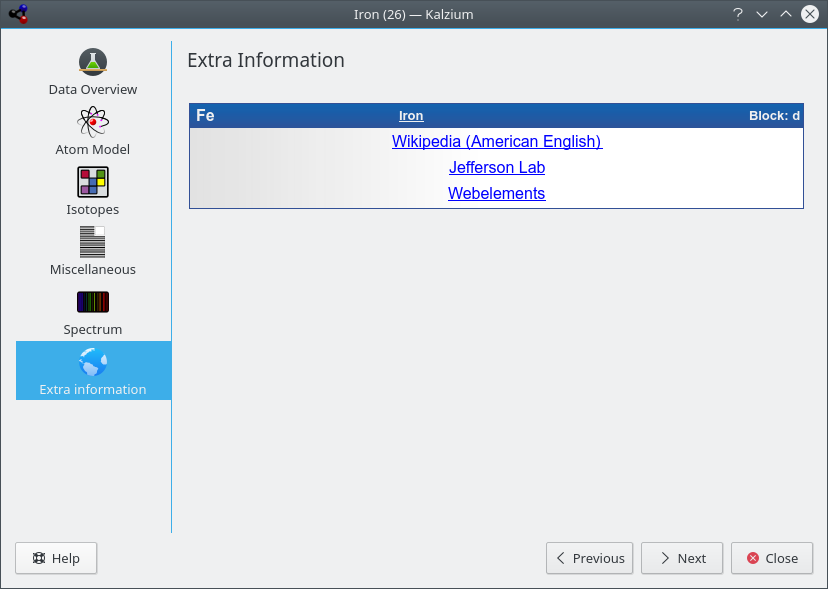828x589 pixels.
Task: Switch to the Spectrum page label
Action: click(x=93, y=330)
